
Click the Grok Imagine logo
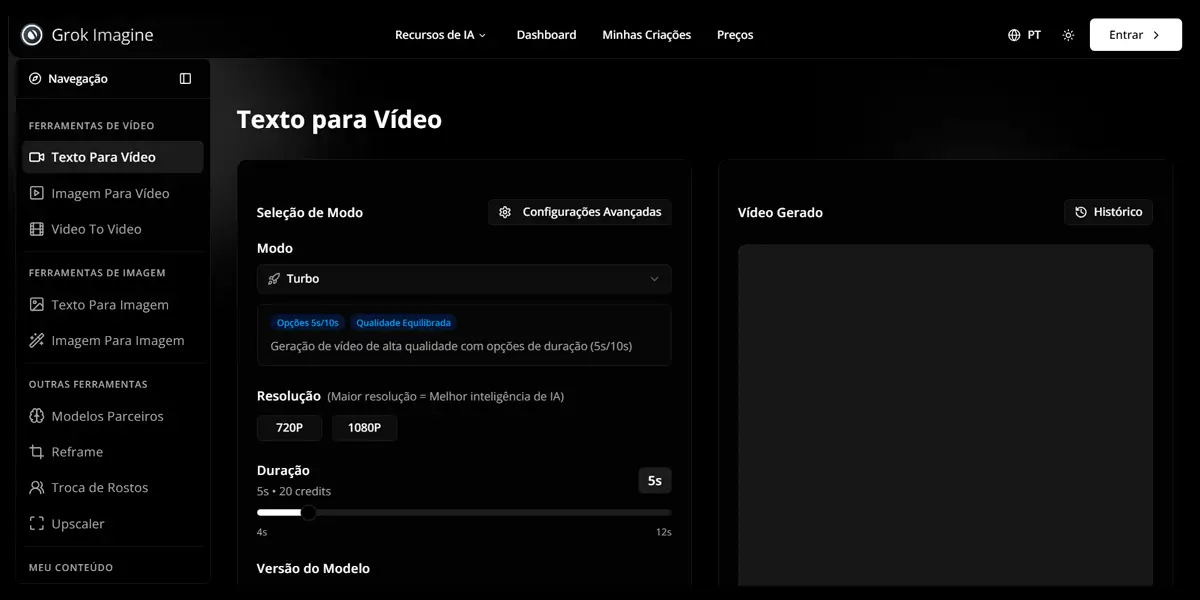[86, 34]
